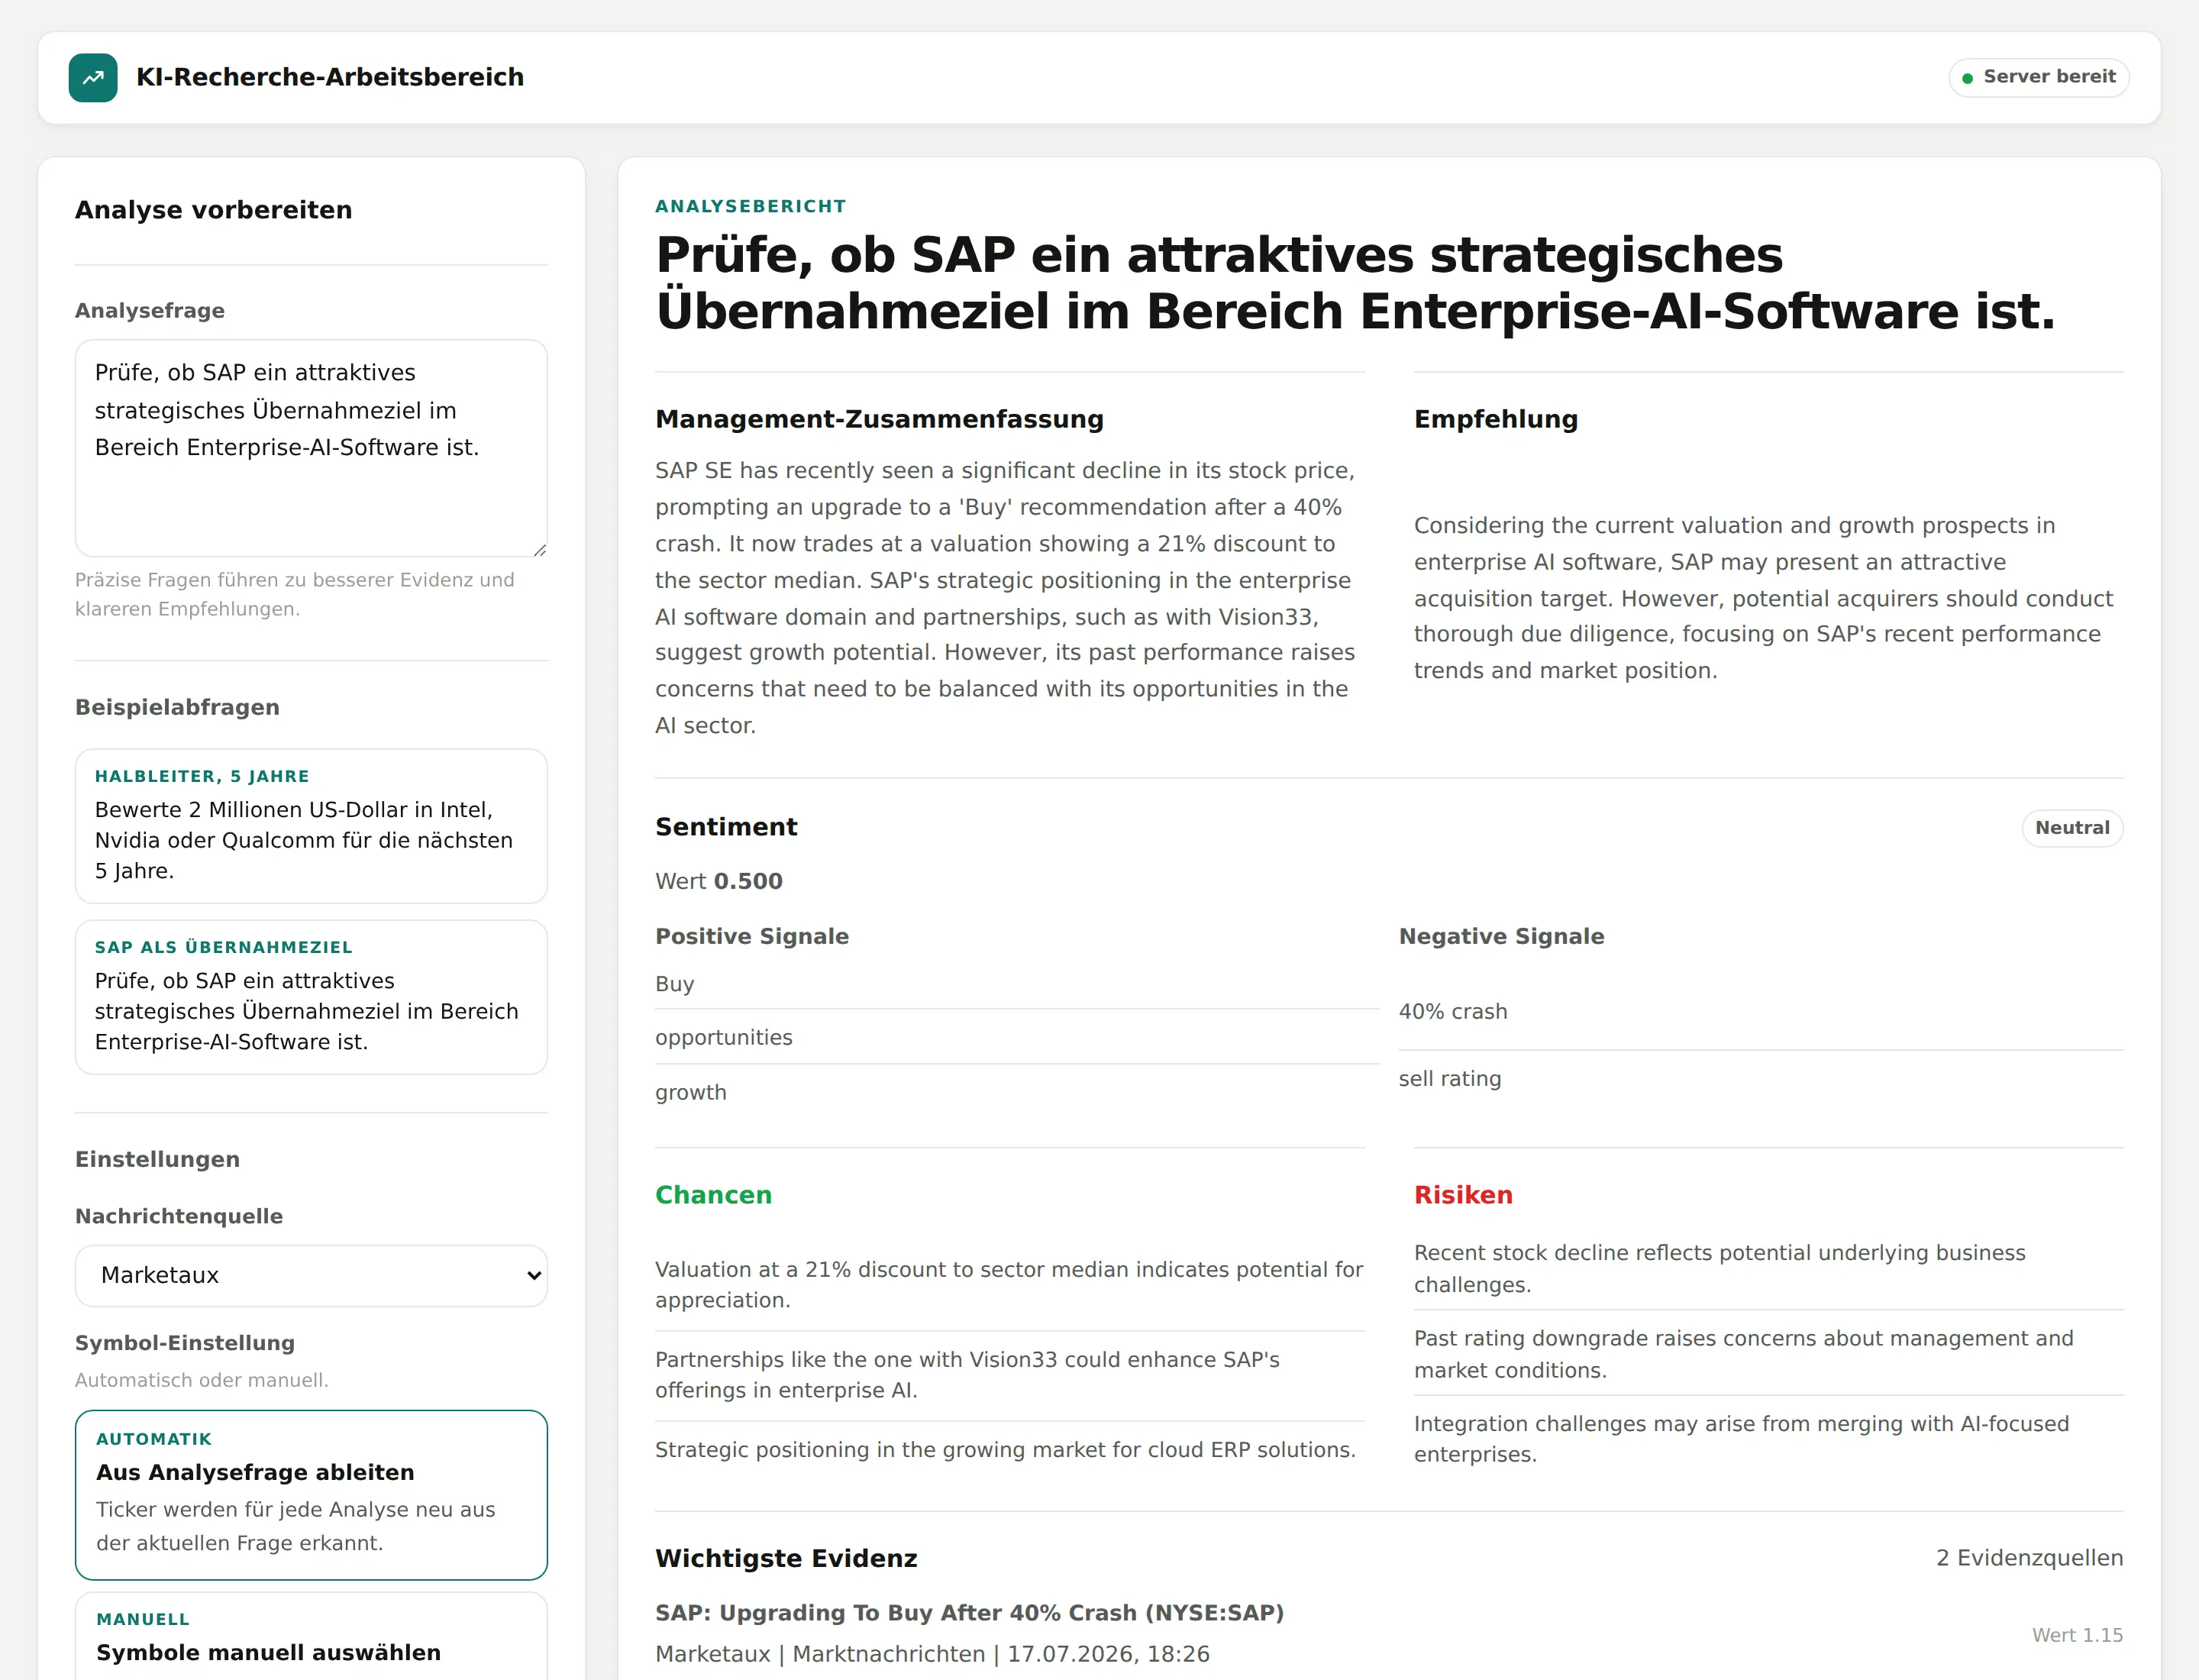Click the sentiment value 0.500
2199x1680 pixels.
click(x=748, y=881)
